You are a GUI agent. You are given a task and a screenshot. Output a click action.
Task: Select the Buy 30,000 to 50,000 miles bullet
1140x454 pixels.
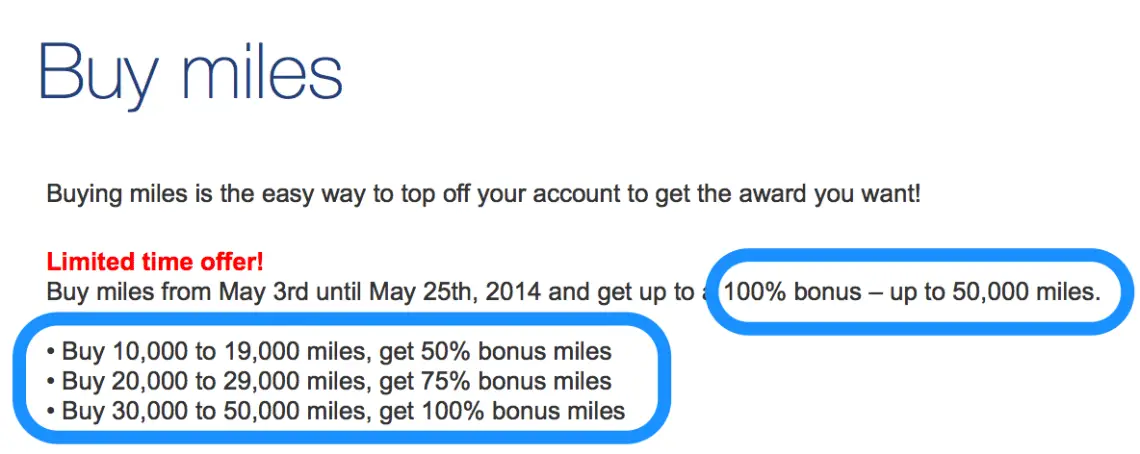336,410
